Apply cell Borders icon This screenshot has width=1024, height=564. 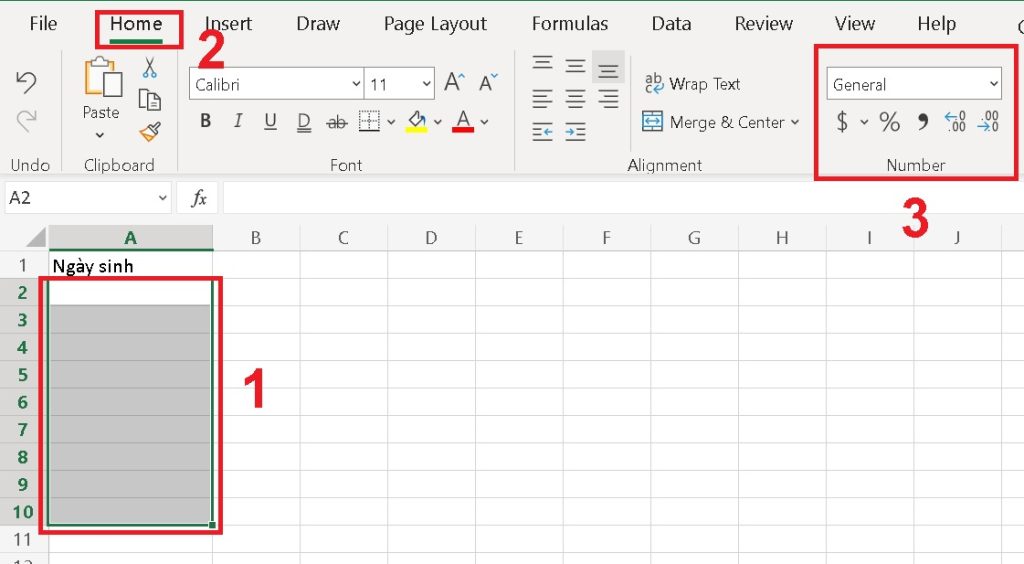[369, 121]
